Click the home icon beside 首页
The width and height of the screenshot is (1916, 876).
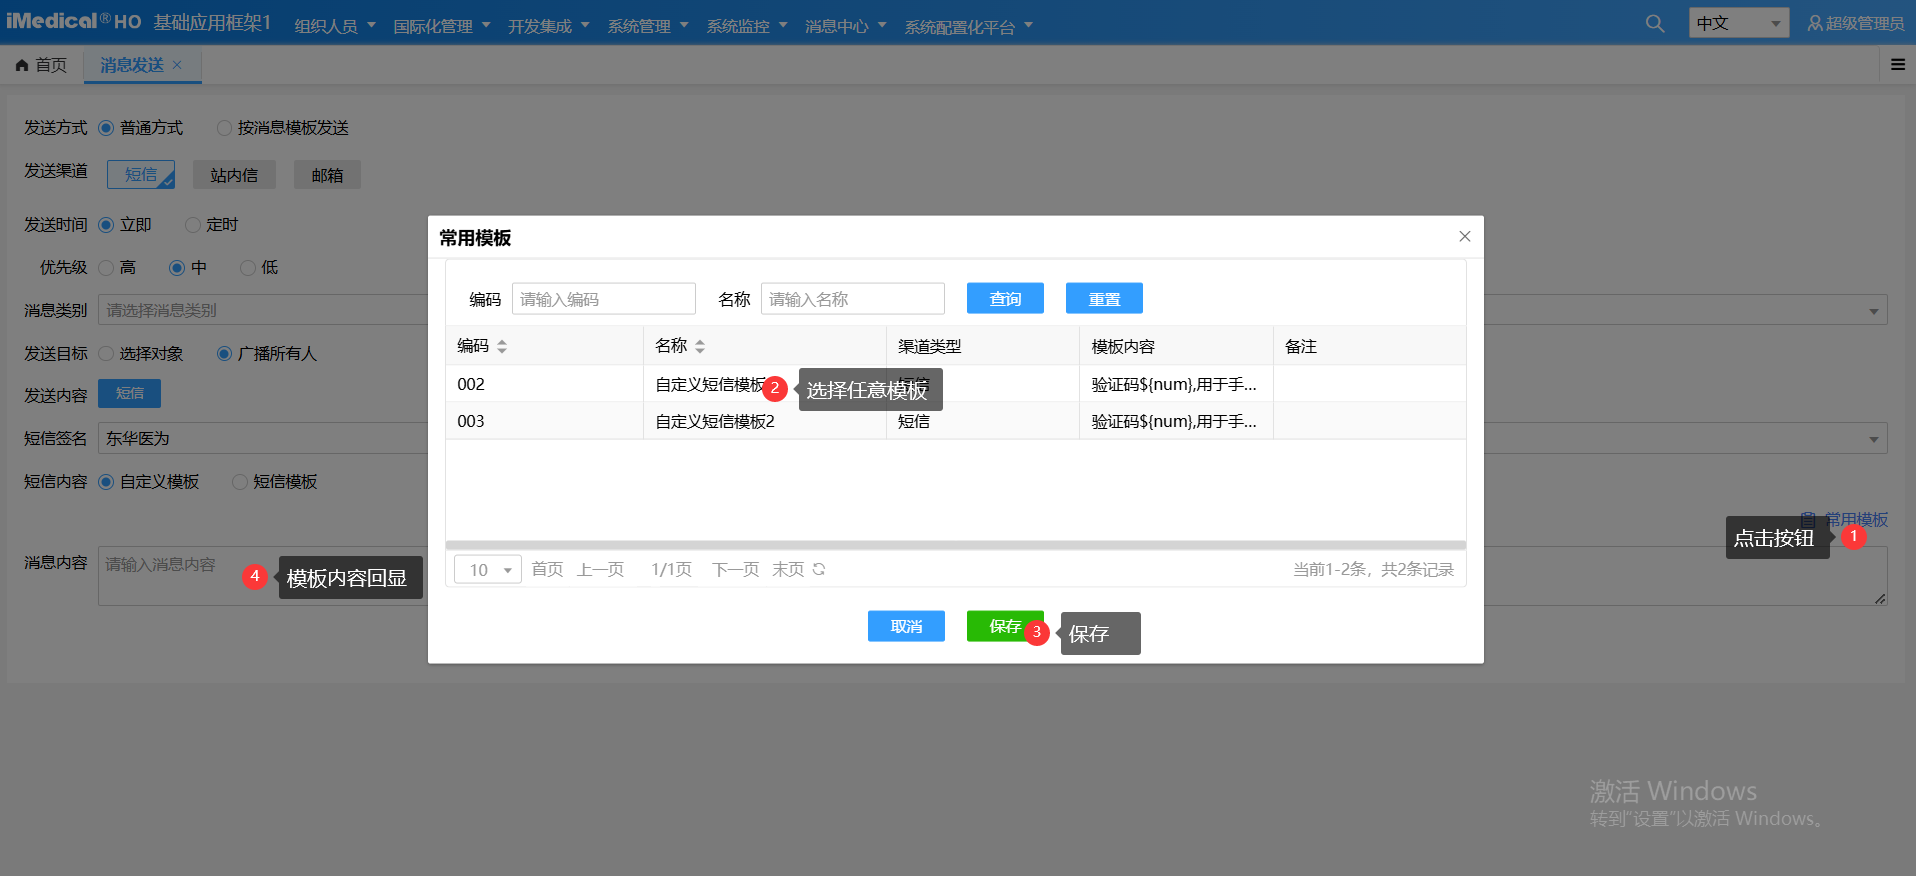(x=22, y=65)
